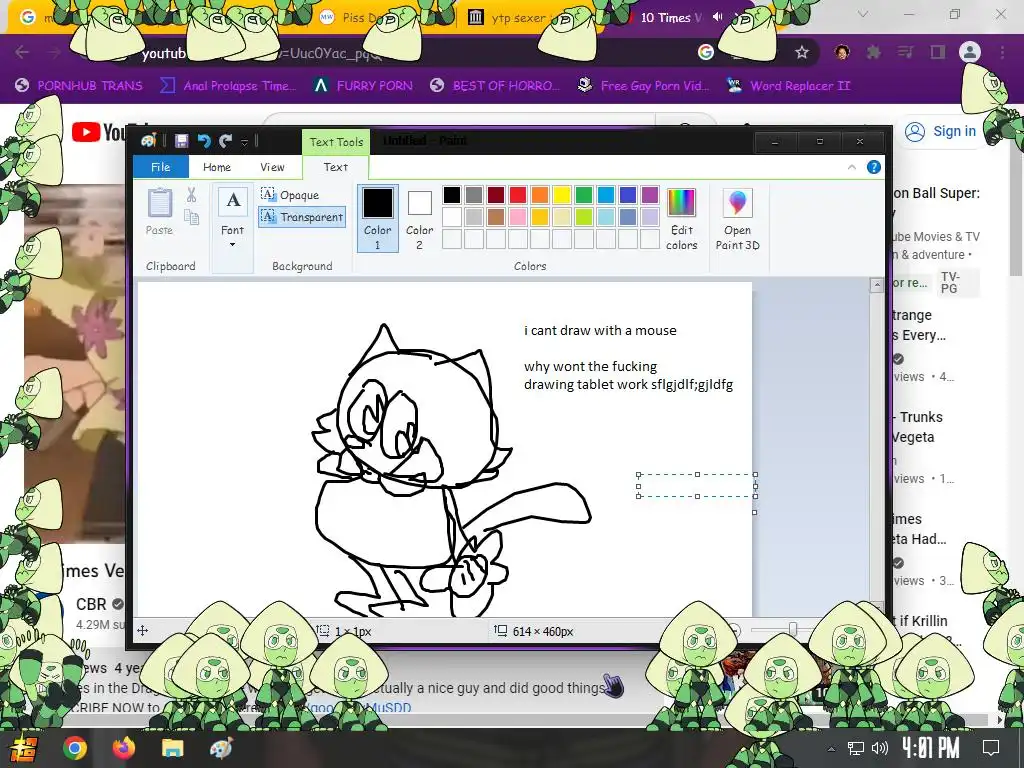Collapse the Paint ribbon with chevron
This screenshot has width=1024, height=768.
(x=852, y=167)
